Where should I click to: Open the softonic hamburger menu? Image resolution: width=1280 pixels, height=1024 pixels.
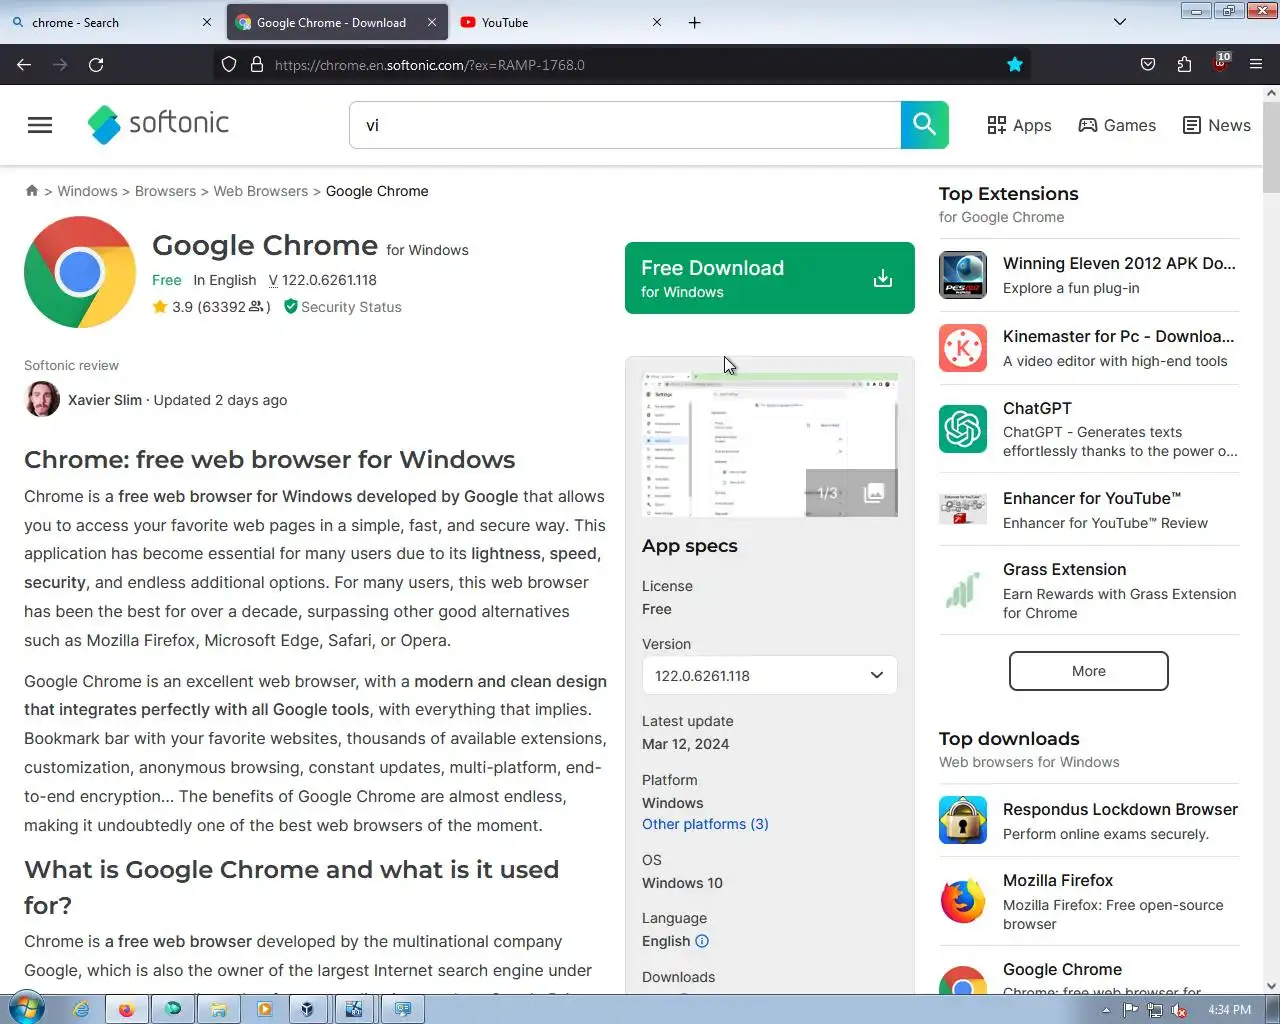40,125
